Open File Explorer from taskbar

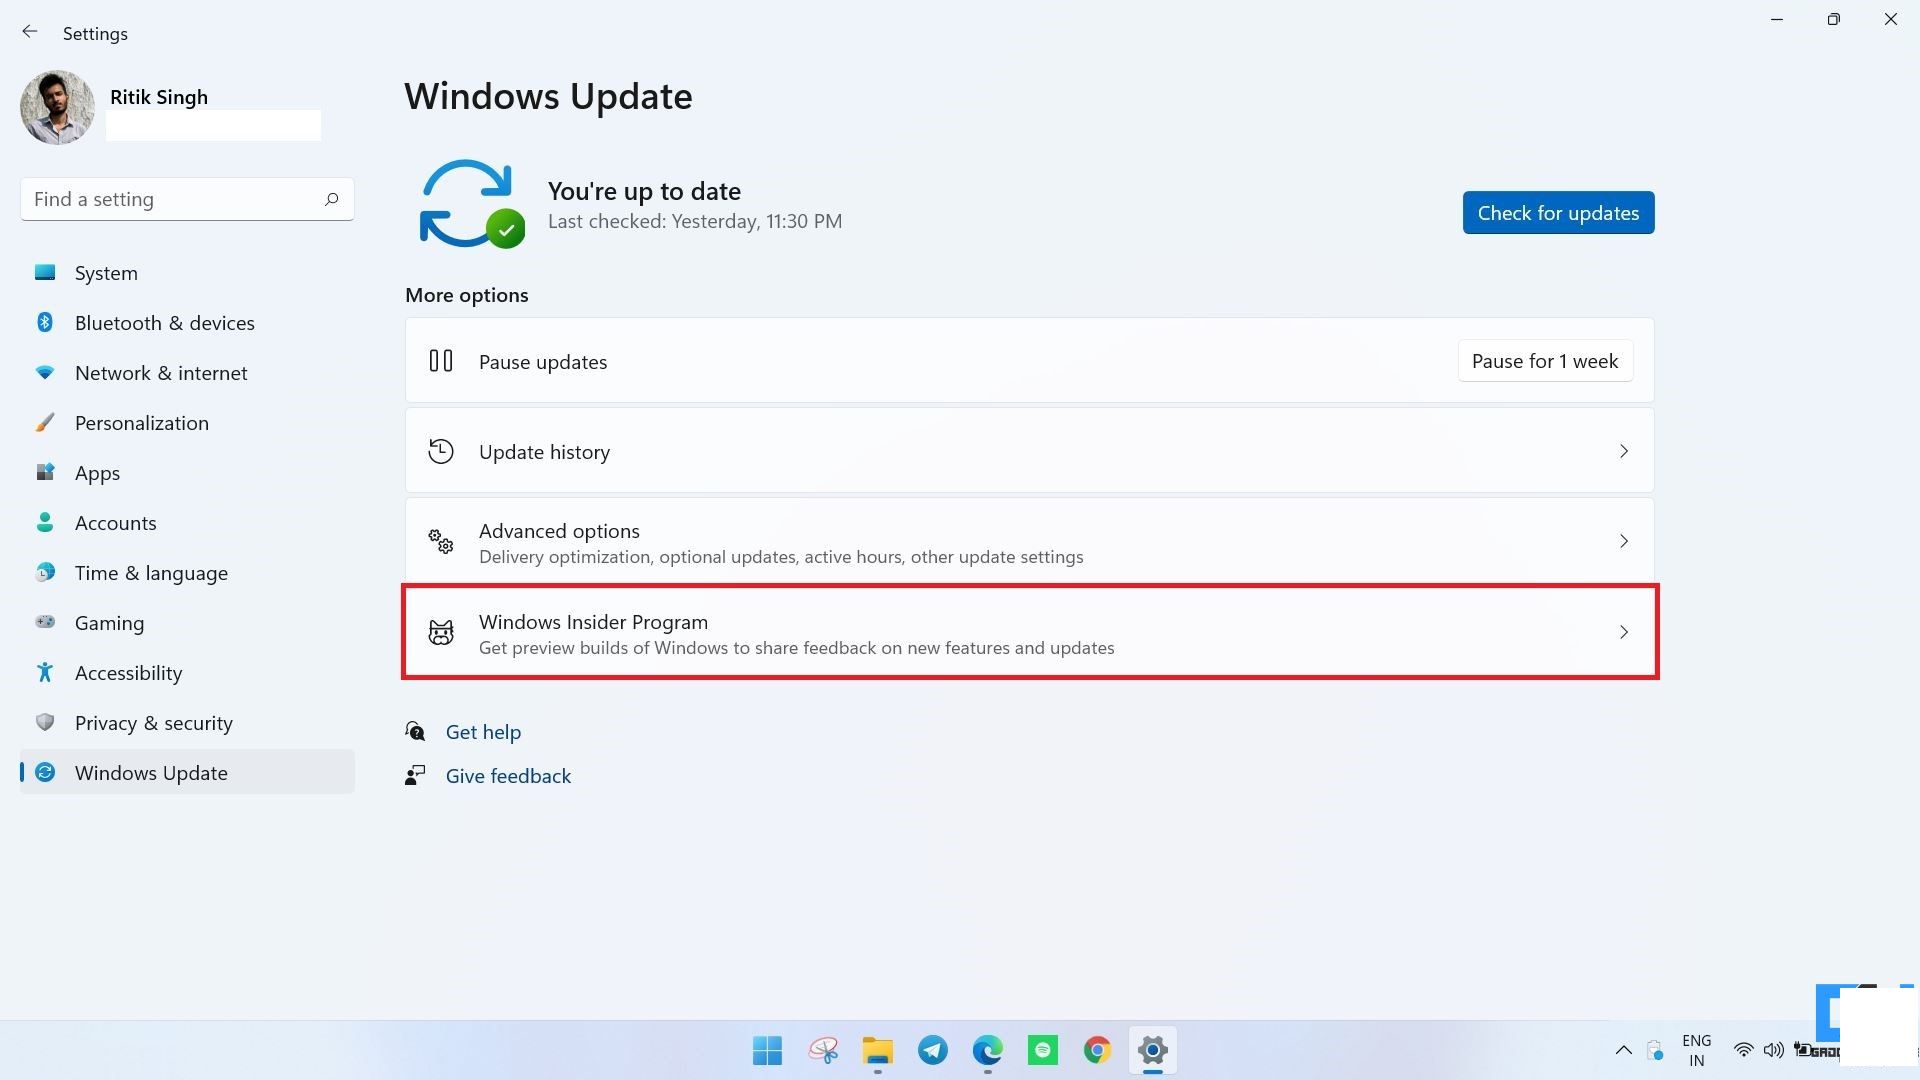click(877, 1050)
